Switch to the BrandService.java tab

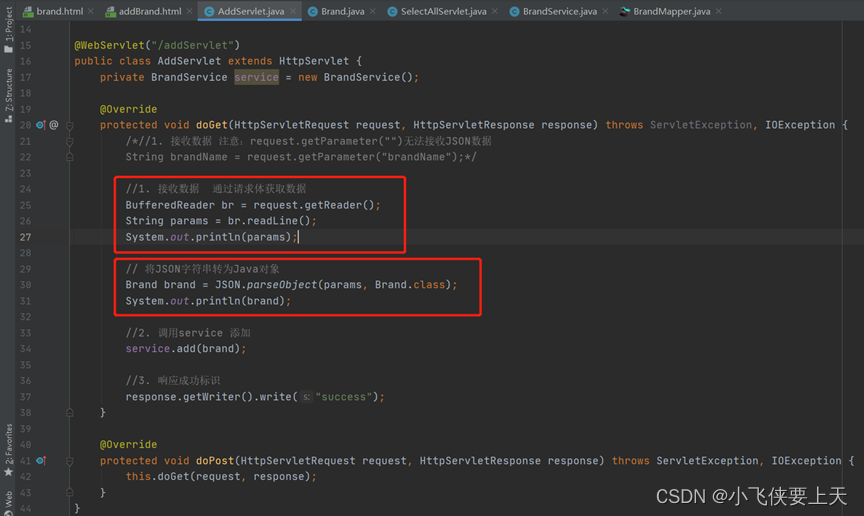(x=560, y=11)
